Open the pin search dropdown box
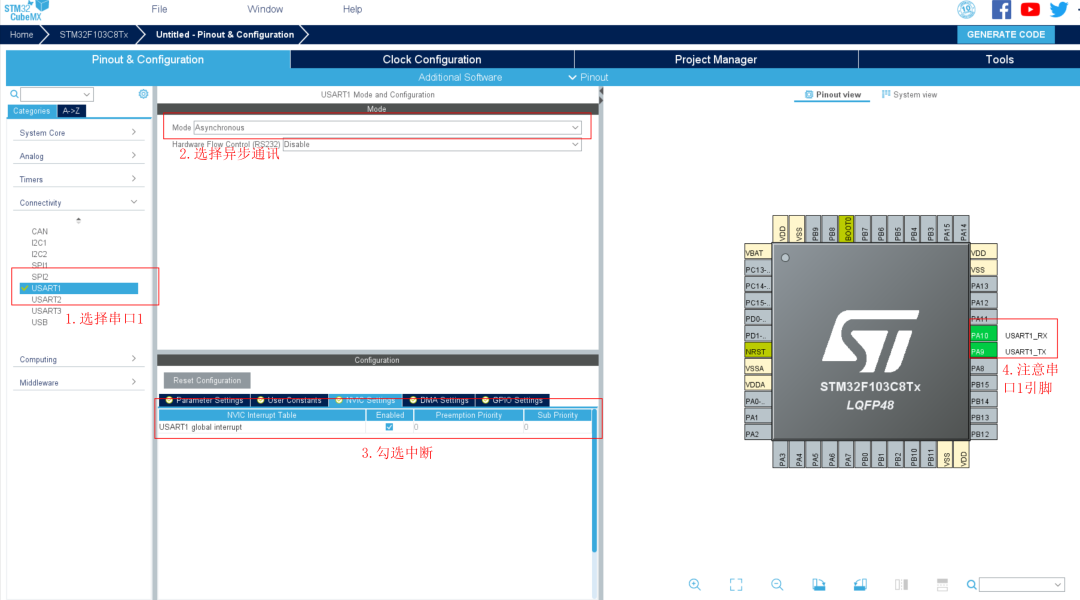The height and width of the screenshot is (600, 1080). click(1021, 585)
